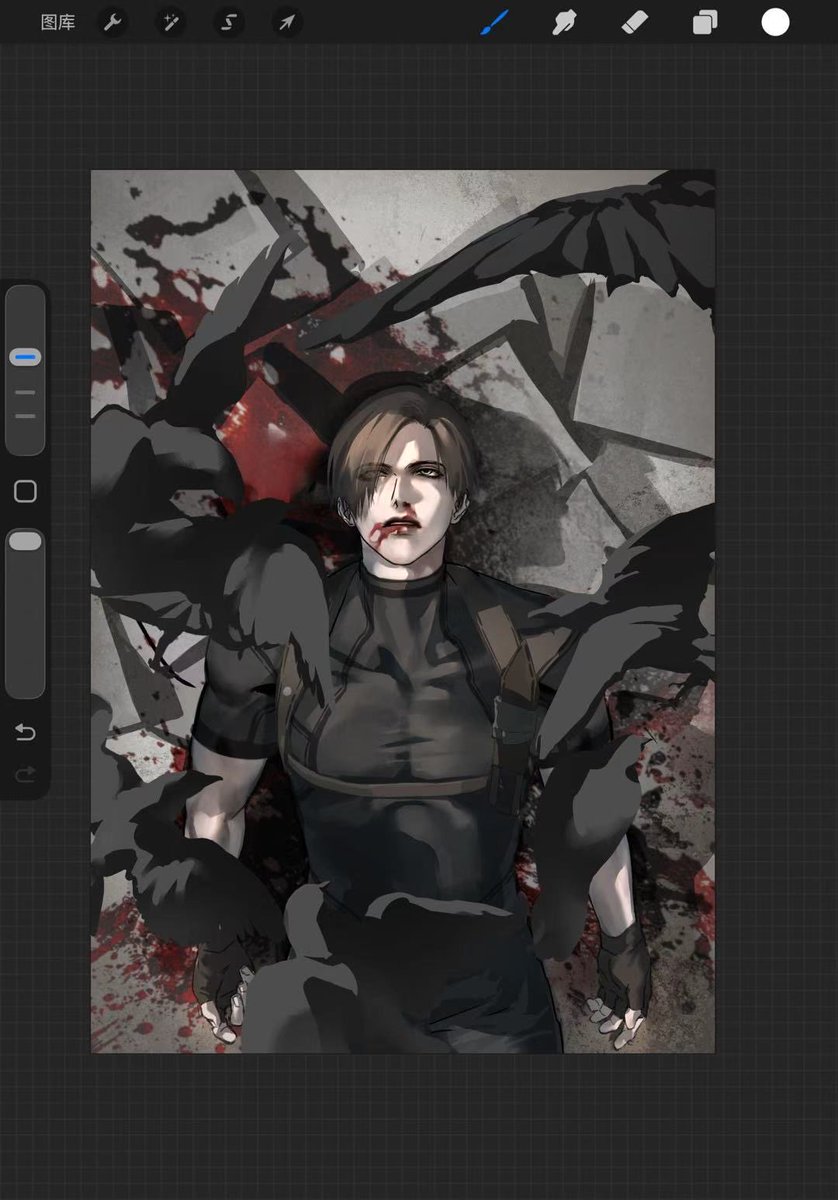Open the 图库 gallery
Viewport: 838px width, 1200px height.
[x=57, y=22]
